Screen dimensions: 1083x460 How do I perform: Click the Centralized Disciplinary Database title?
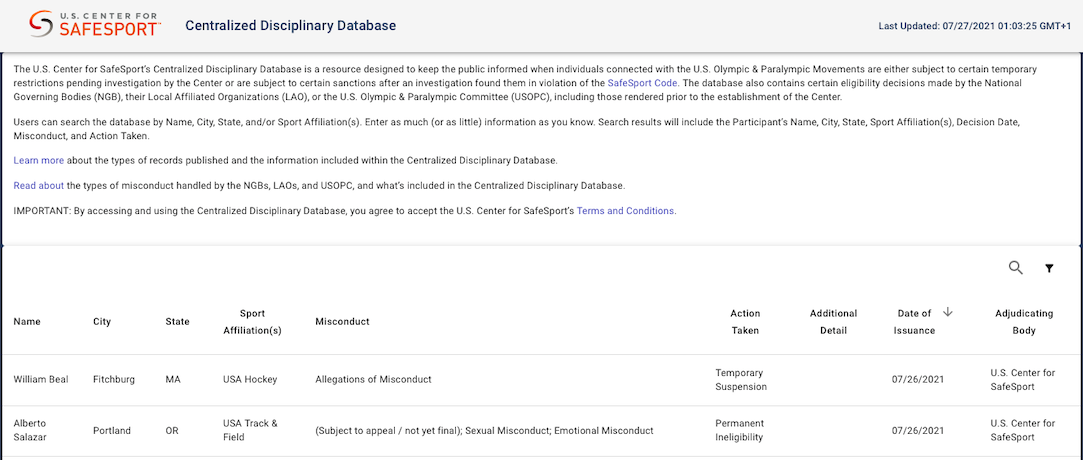click(x=291, y=25)
